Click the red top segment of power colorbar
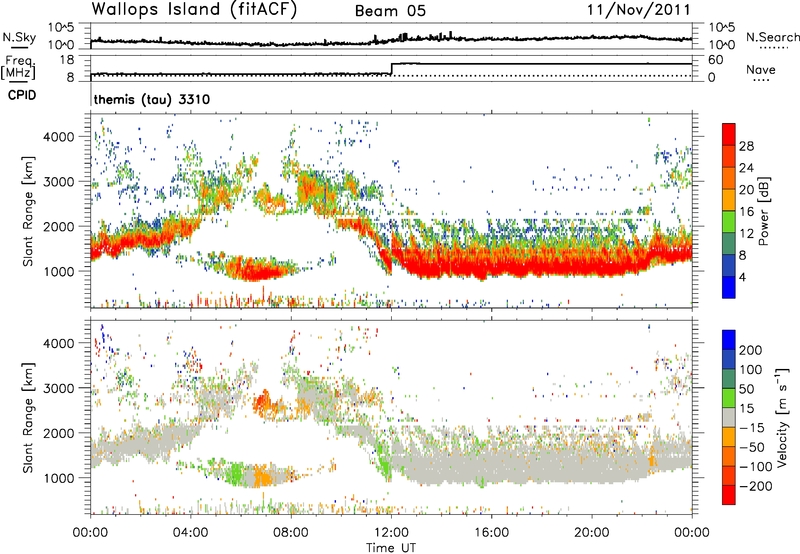800x554 pixels. pos(729,134)
